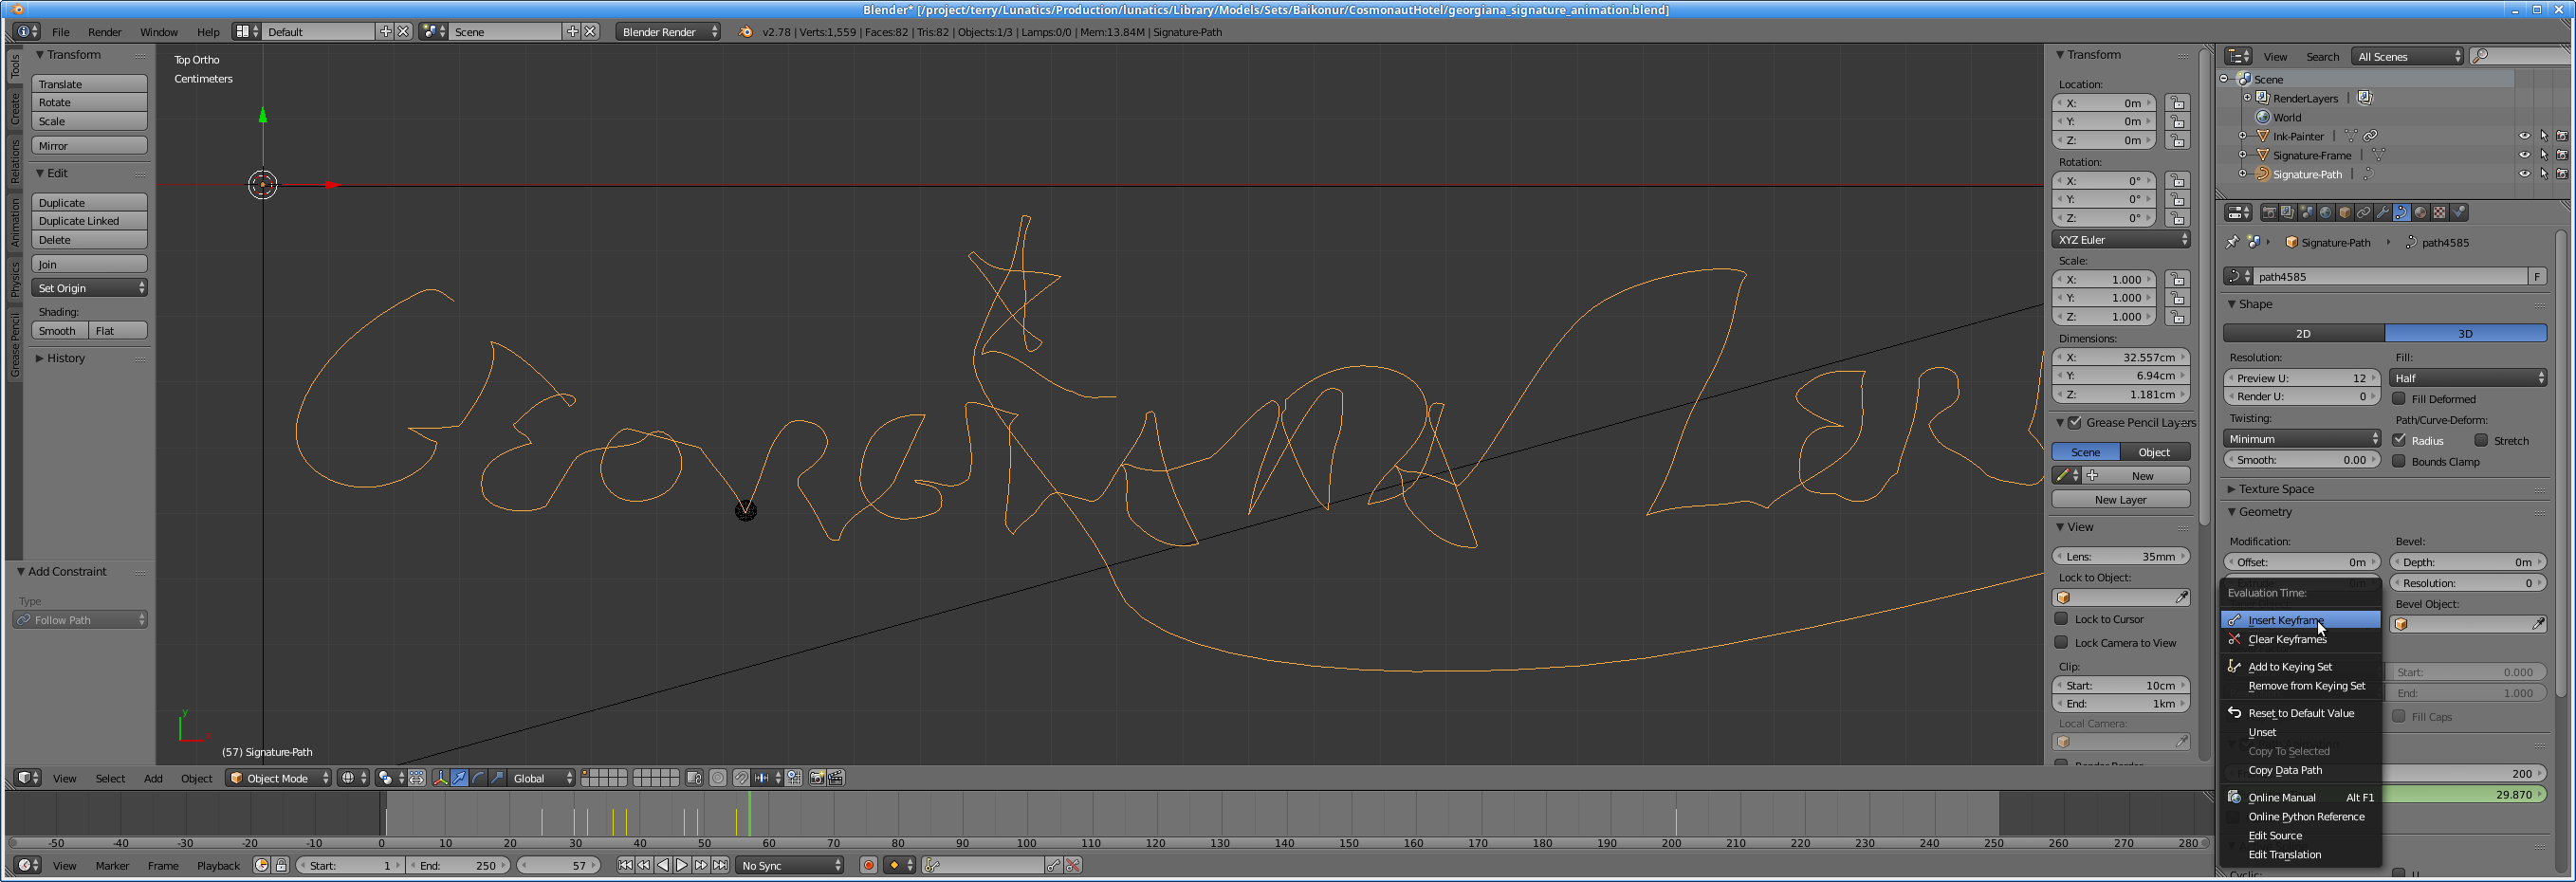The image size is (2576, 882).
Task: Click the Duplicate Linked button
Action: [x=89, y=221]
